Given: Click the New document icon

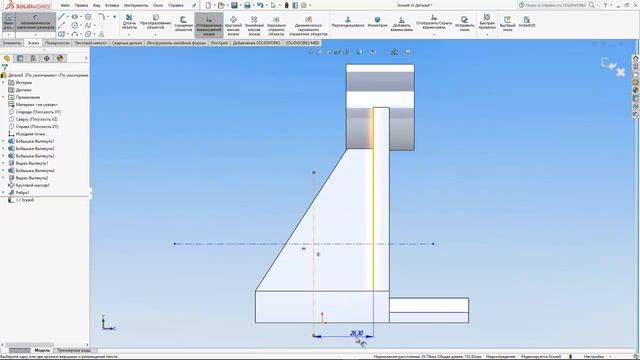Looking at the screenshot, I should [x=208, y=5].
